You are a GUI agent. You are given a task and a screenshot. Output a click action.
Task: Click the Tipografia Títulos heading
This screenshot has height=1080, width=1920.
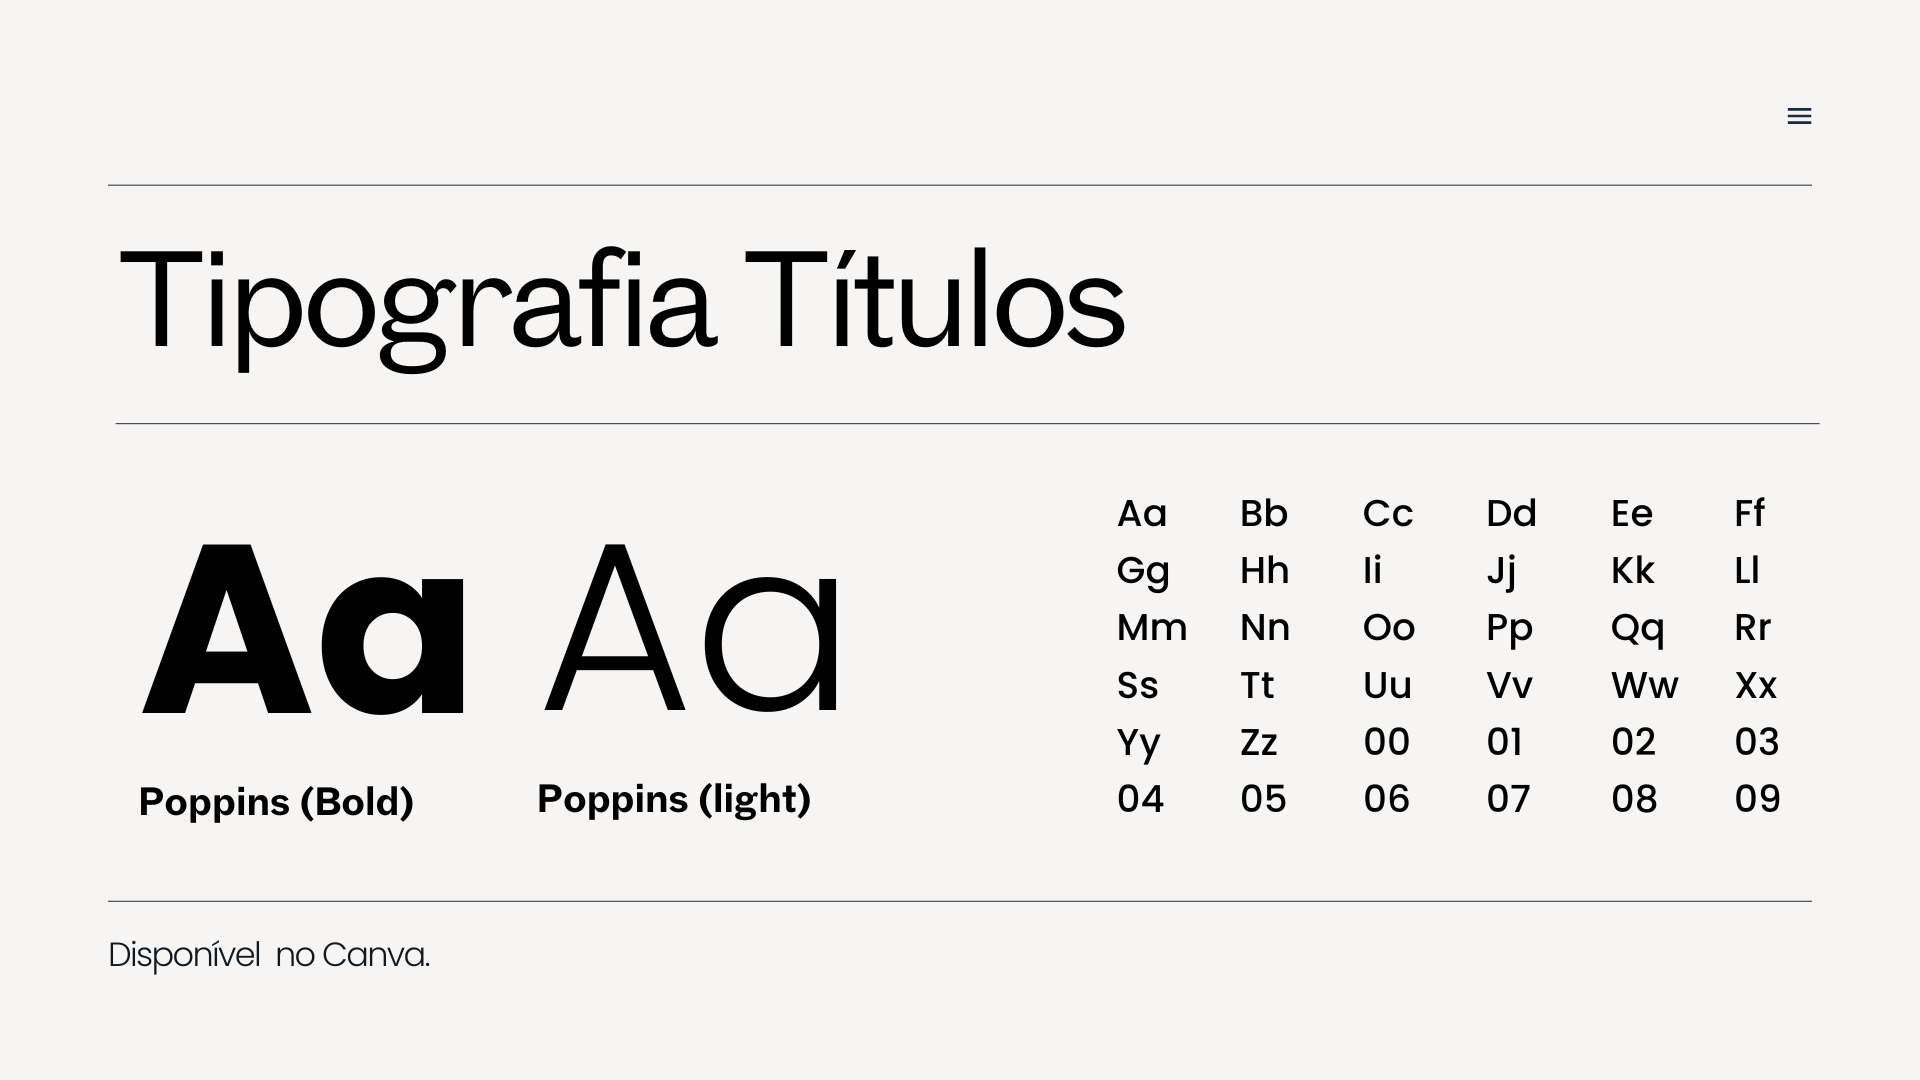622,305
